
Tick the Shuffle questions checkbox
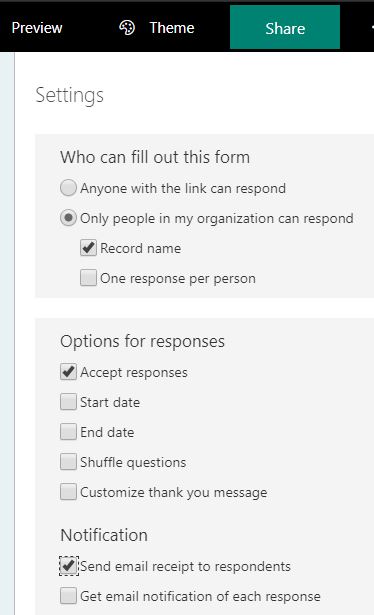click(x=68, y=462)
